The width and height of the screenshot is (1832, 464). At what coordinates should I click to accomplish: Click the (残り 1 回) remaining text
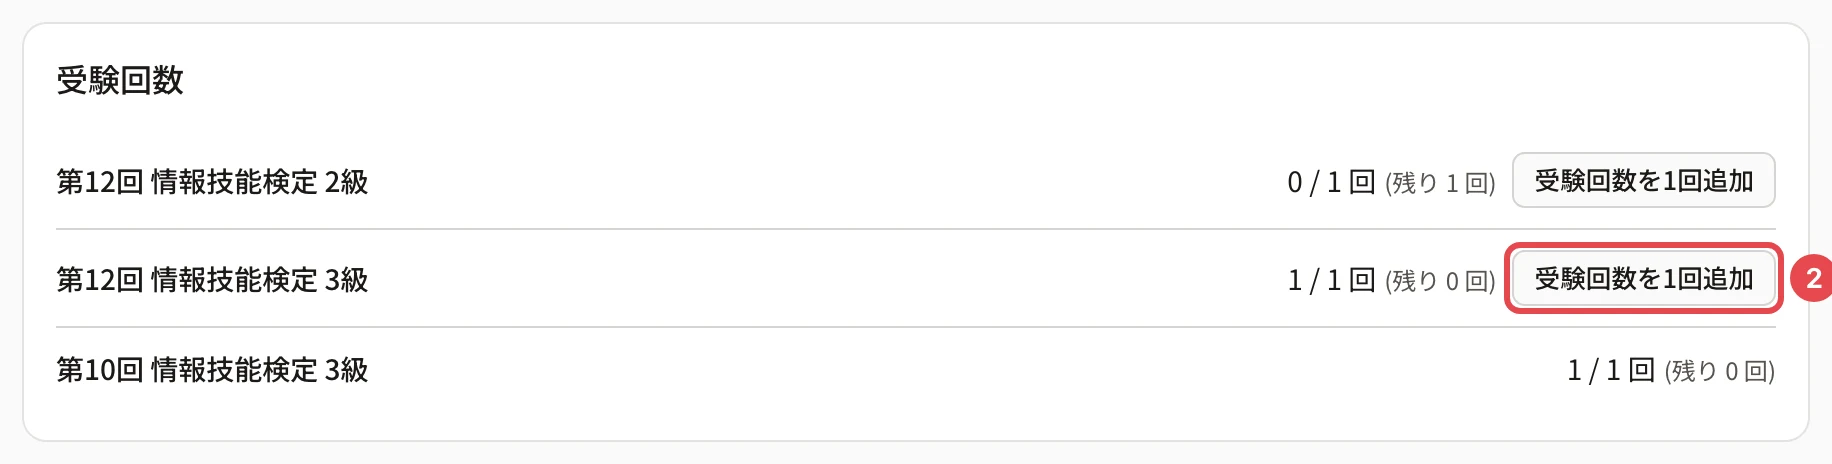pos(1440,183)
